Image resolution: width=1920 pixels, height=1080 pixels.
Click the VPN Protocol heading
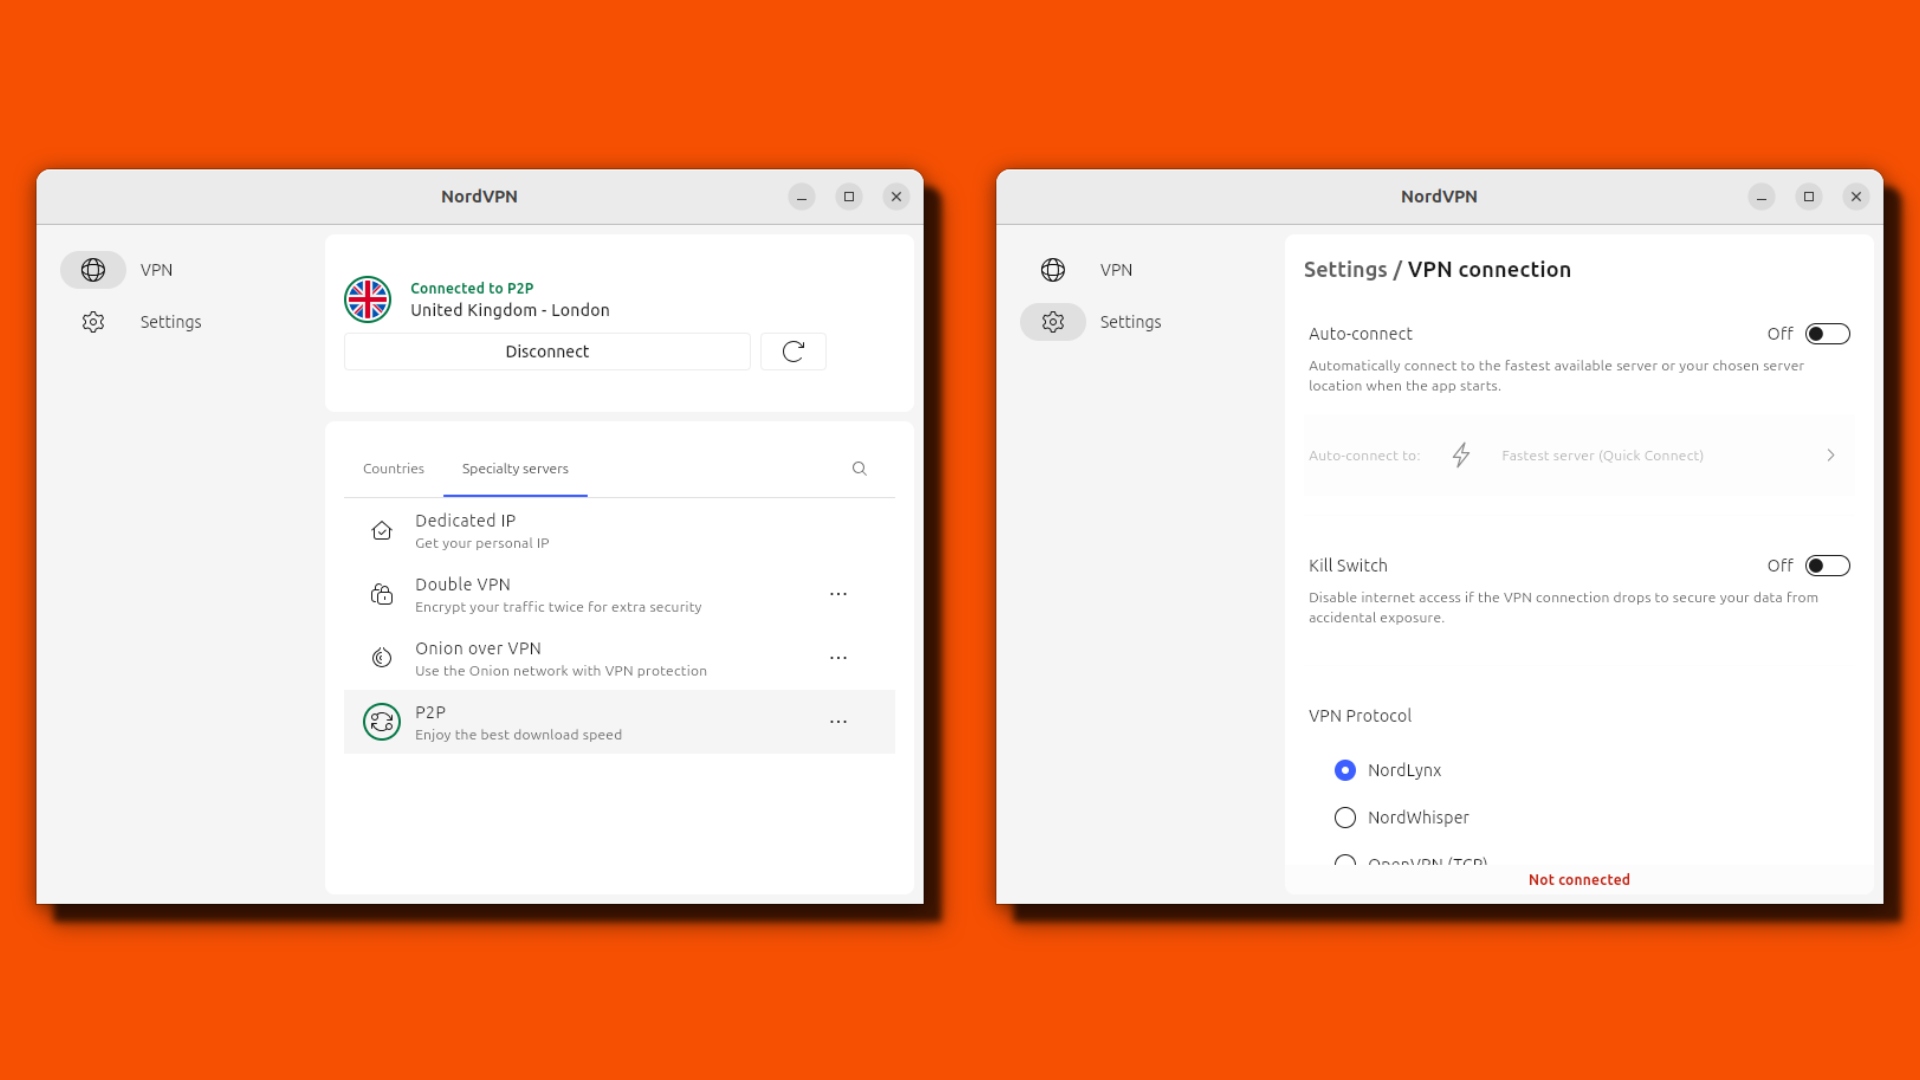[x=1360, y=716]
